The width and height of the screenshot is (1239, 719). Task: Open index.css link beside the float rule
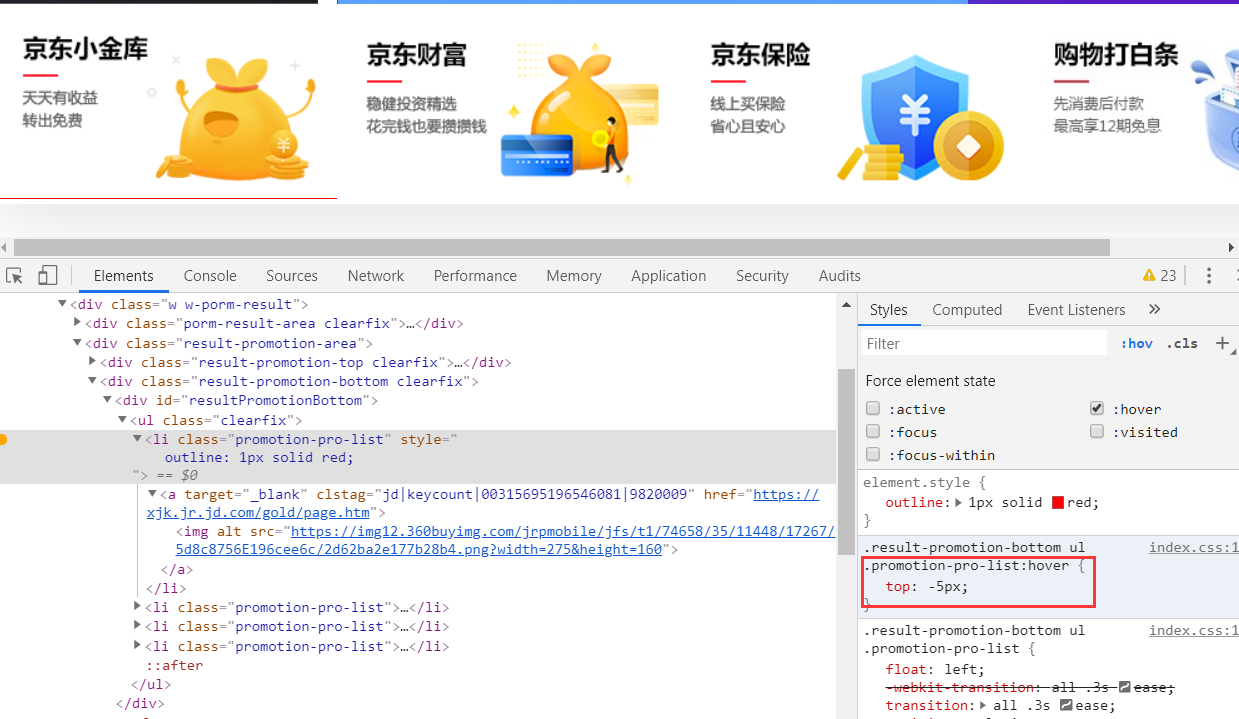(1193, 630)
